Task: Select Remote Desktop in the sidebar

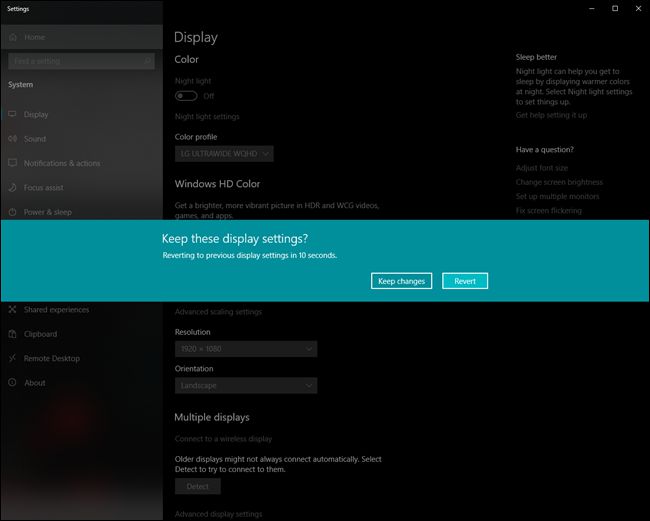Action: tap(82, 359)
